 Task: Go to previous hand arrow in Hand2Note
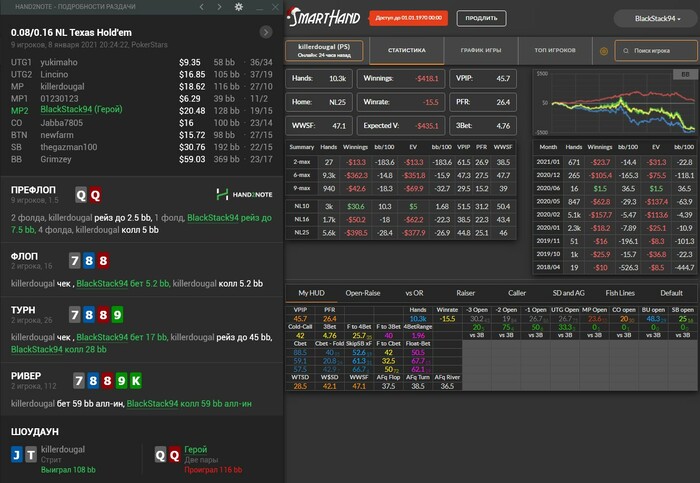[x=202, y=7]
